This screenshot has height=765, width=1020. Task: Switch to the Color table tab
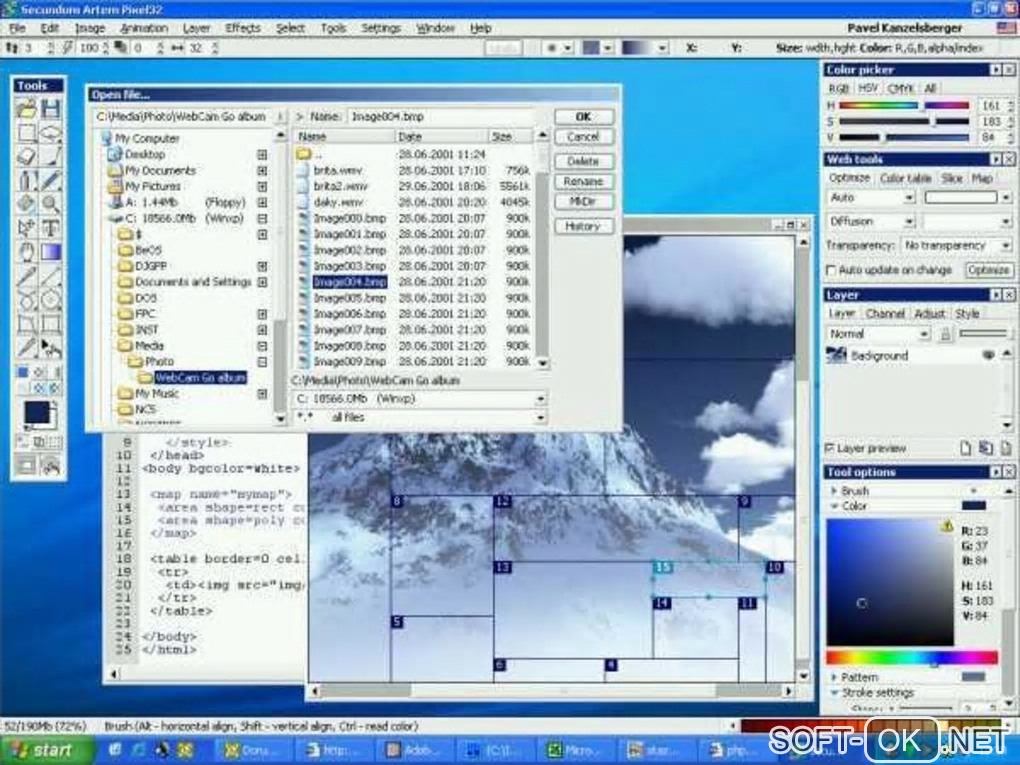[x=906, y=178]
